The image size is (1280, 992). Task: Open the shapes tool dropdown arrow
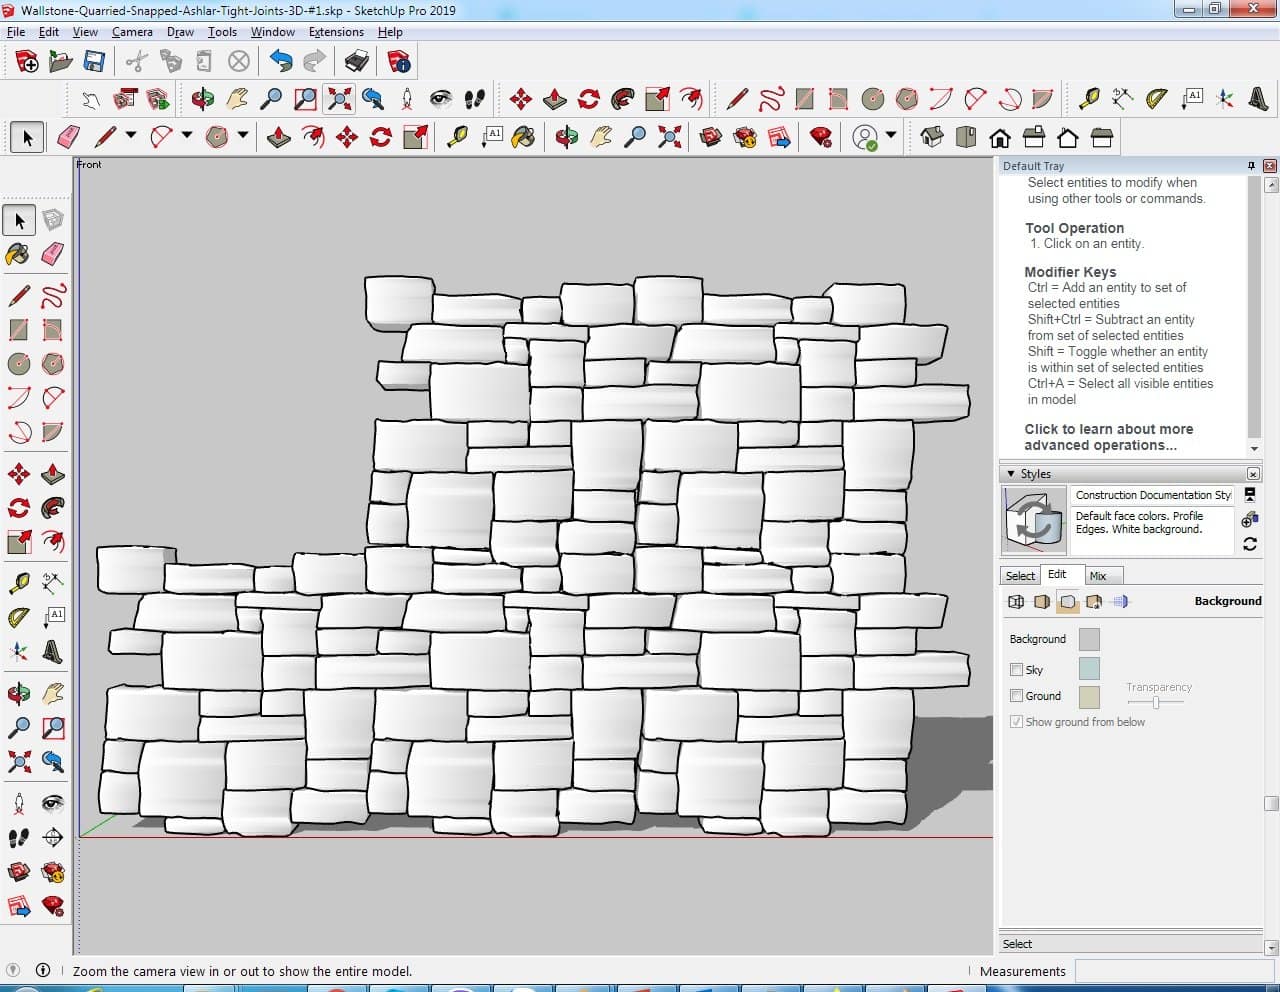242,136
